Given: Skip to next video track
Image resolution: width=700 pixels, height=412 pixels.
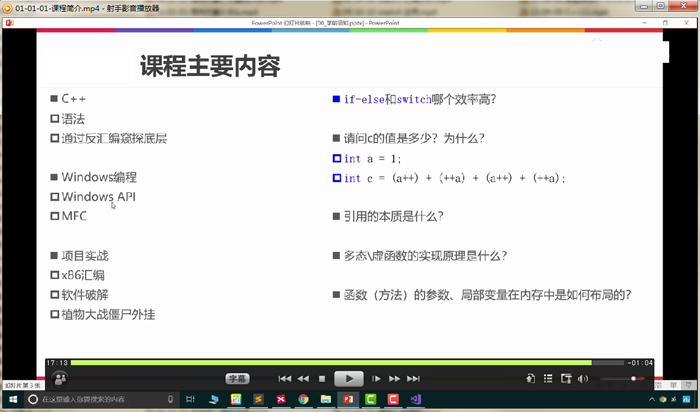Looking at the screenshot, I should (x=413, y=379).
